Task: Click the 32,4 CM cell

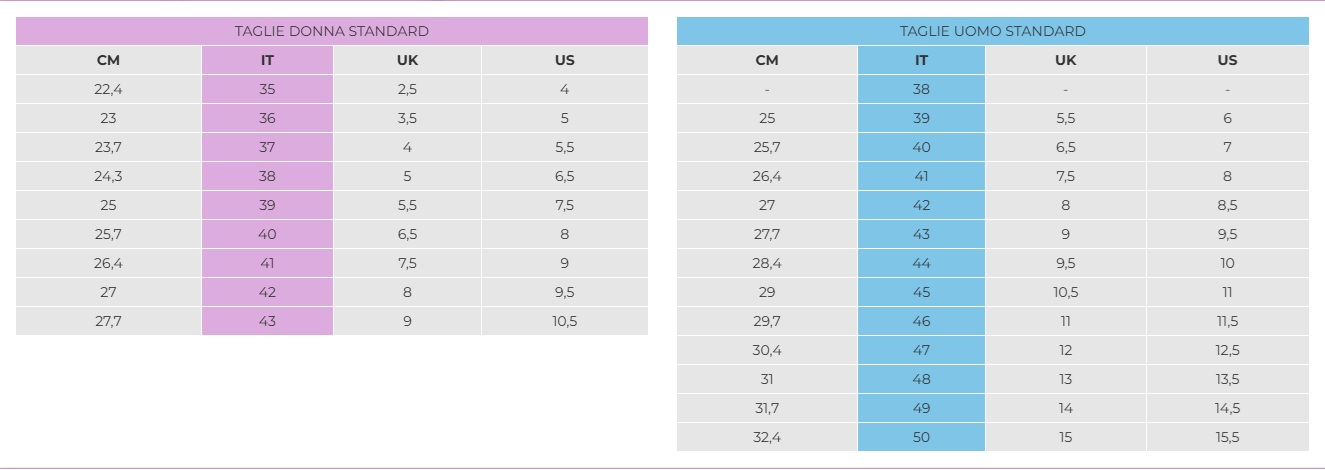Action: click(766, 437)
